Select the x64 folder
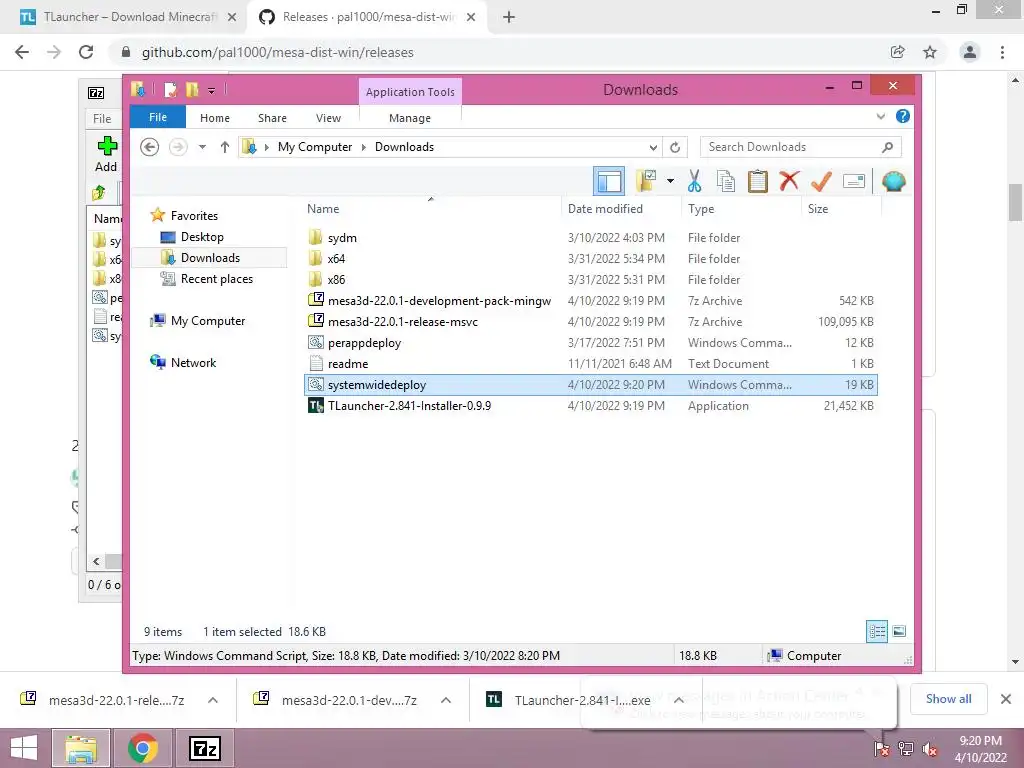 click(336, 259)
